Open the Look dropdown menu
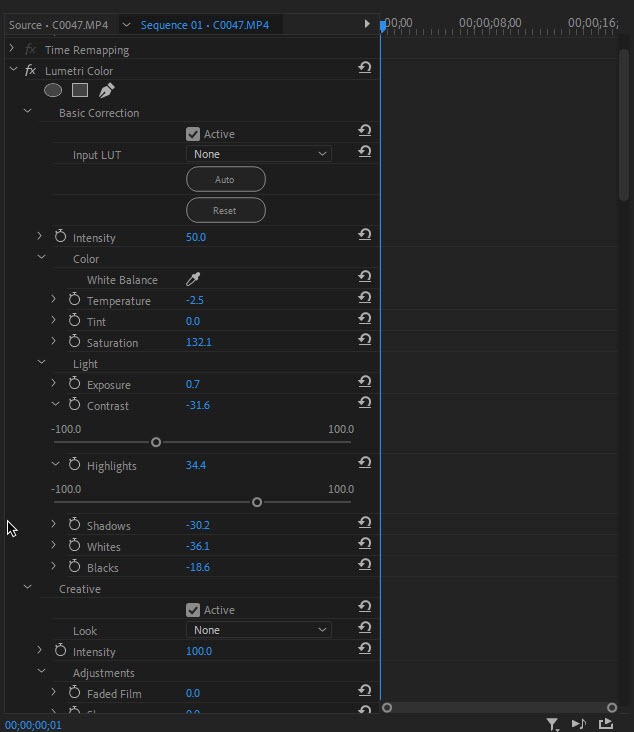Image resolution: width=634 pixels, height=732 pixels. point(258,630)
